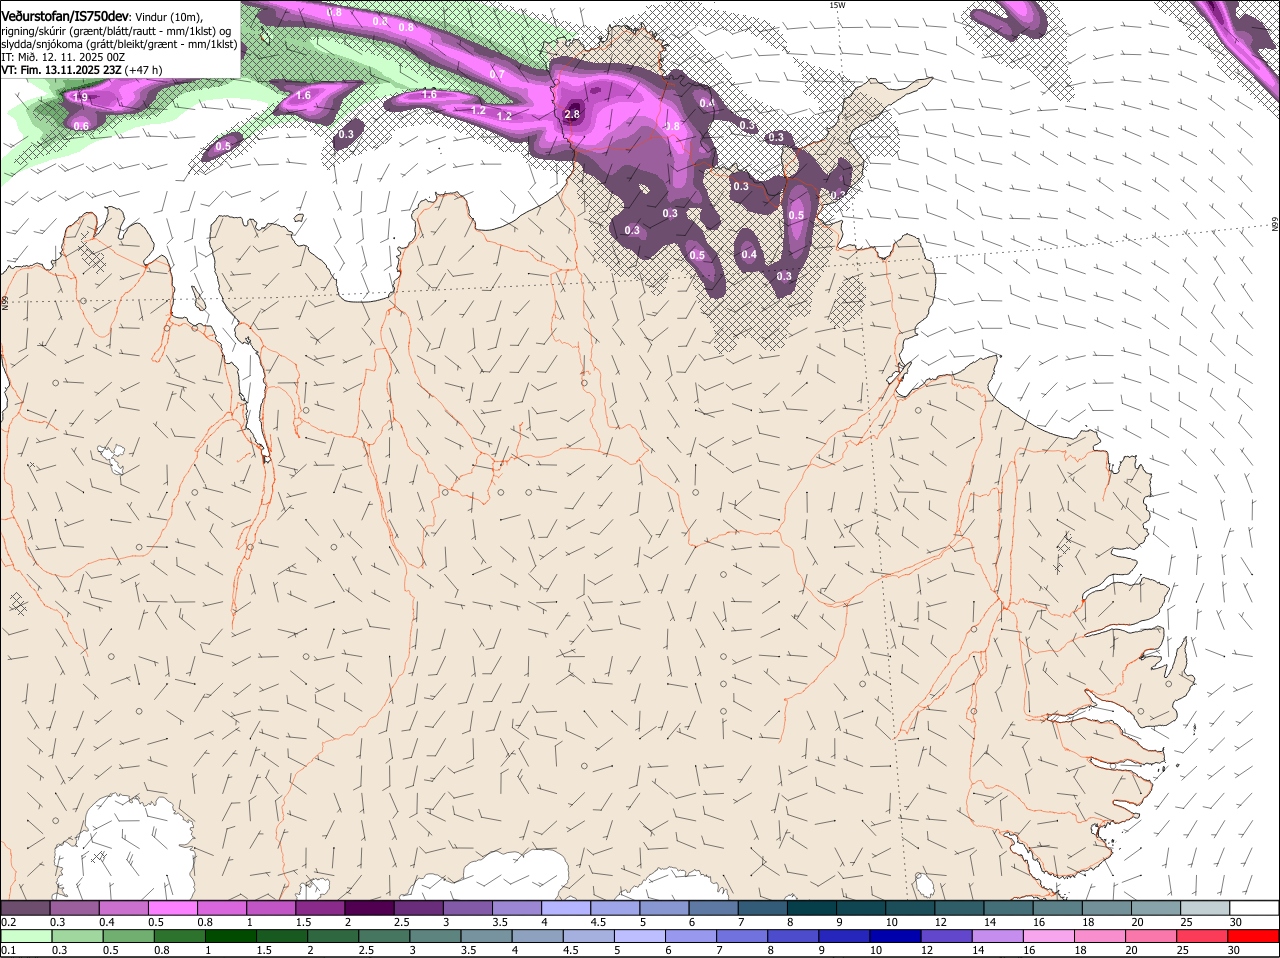
Task: Click the red rain legend swatch right of 30
Action: click(1255, 935)
